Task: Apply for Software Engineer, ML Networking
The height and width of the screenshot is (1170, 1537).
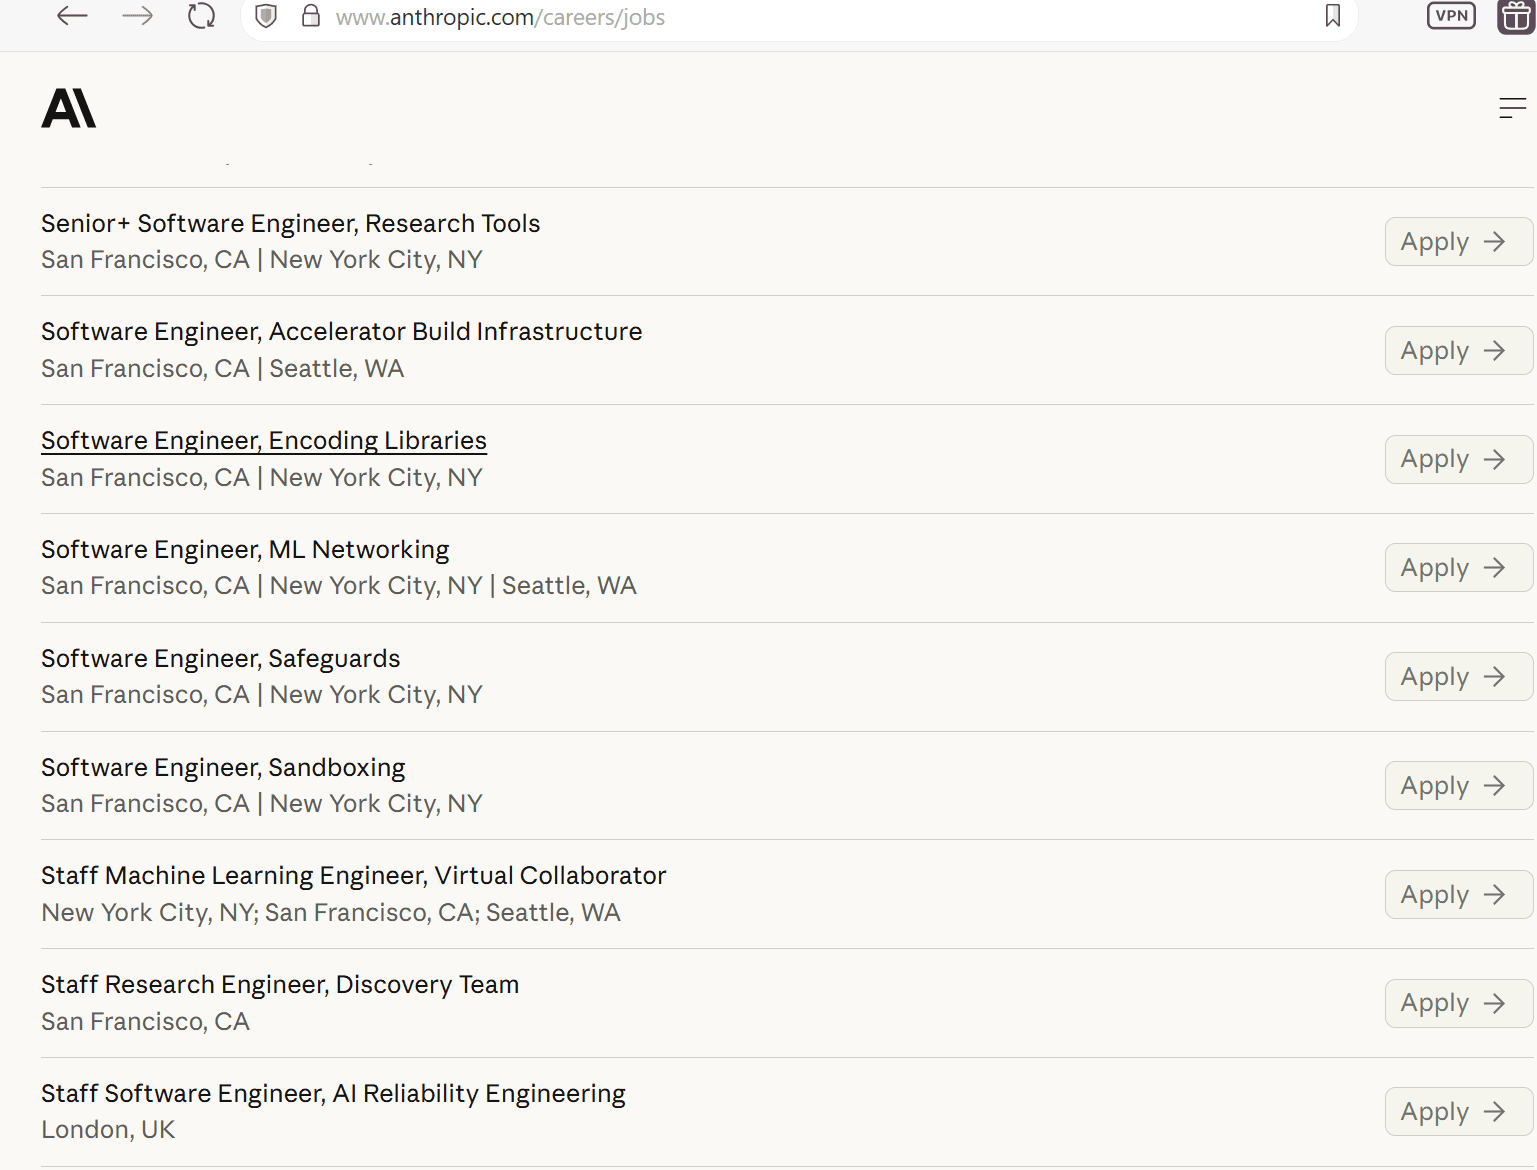Action: pos(1457,567)
